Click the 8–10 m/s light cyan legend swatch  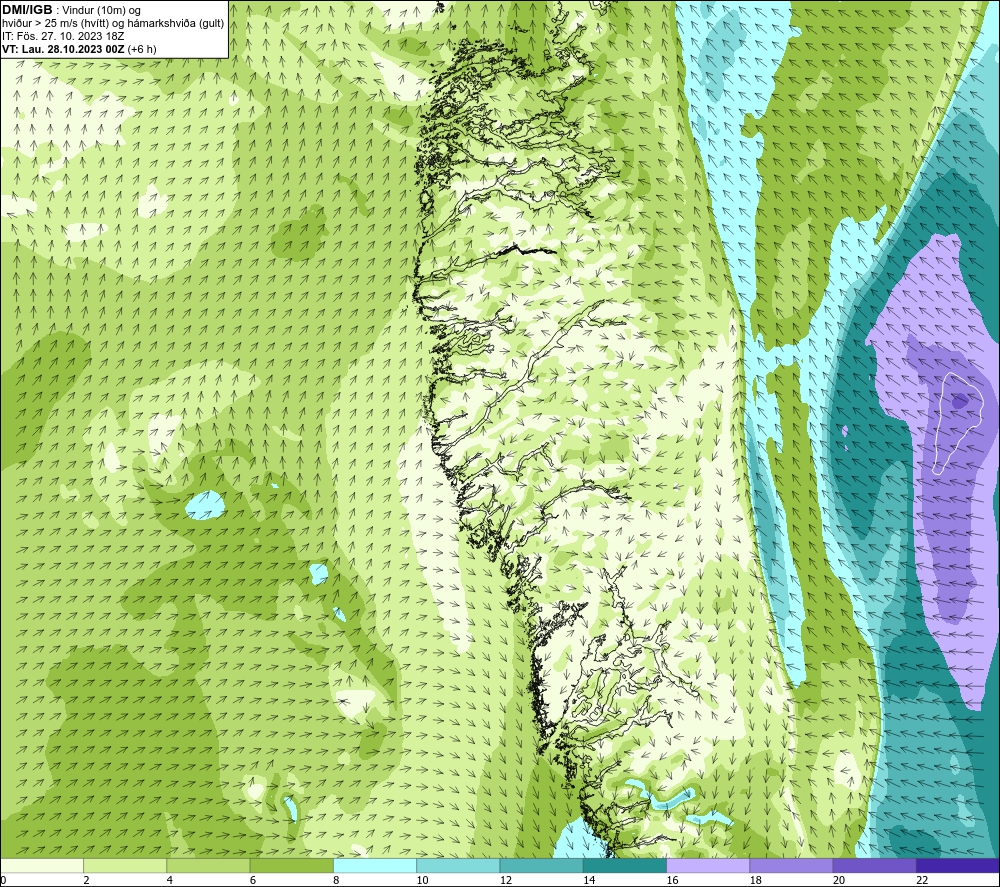(375, 865)
